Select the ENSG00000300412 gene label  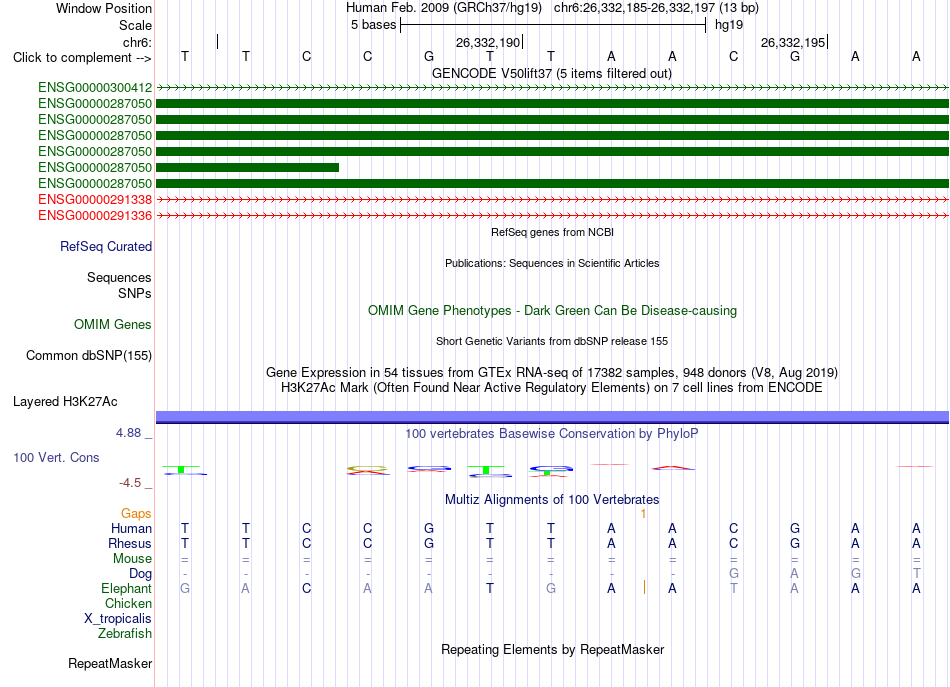coord(95,88)
